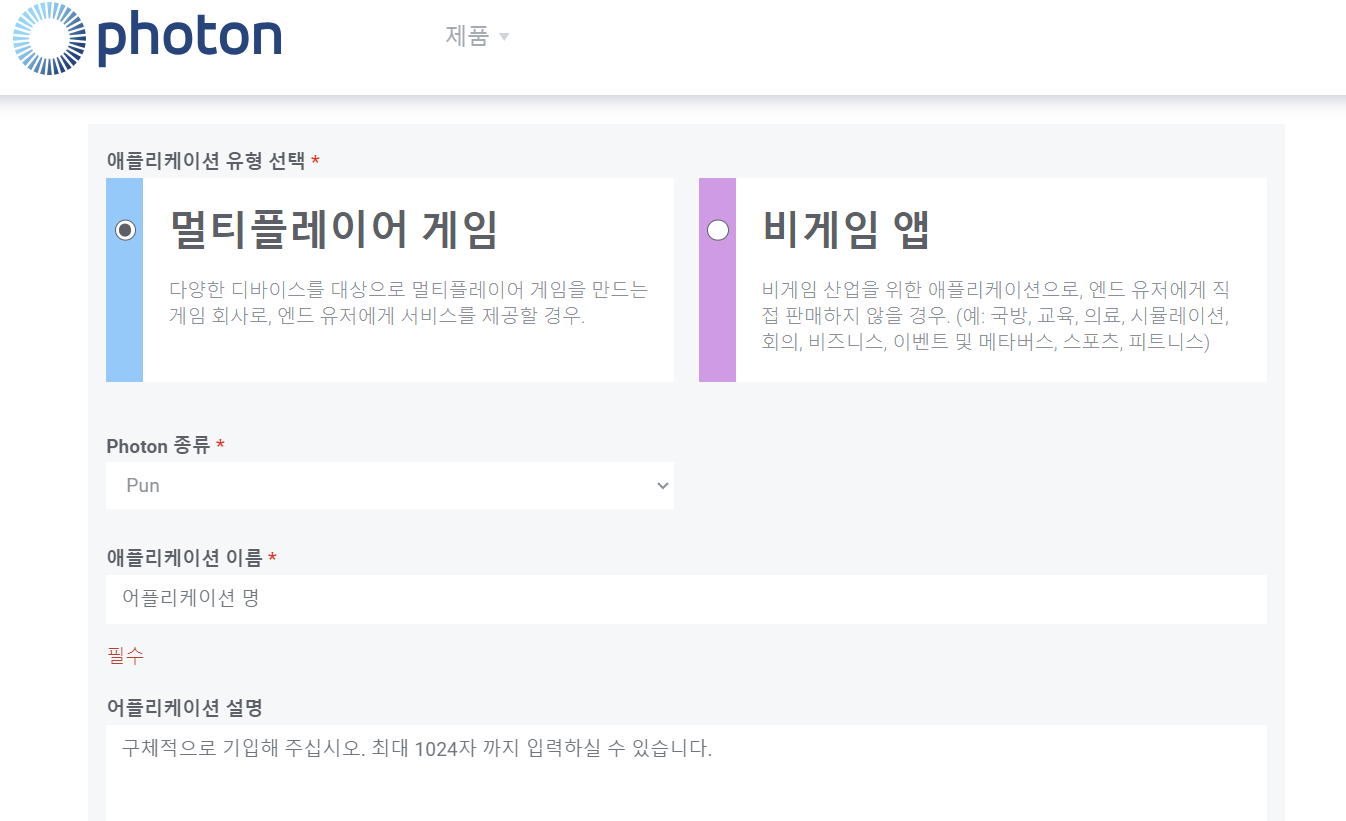
Task: Click the 애플리케이션 유형 선택 label
Action: click(x=206, y=161)
